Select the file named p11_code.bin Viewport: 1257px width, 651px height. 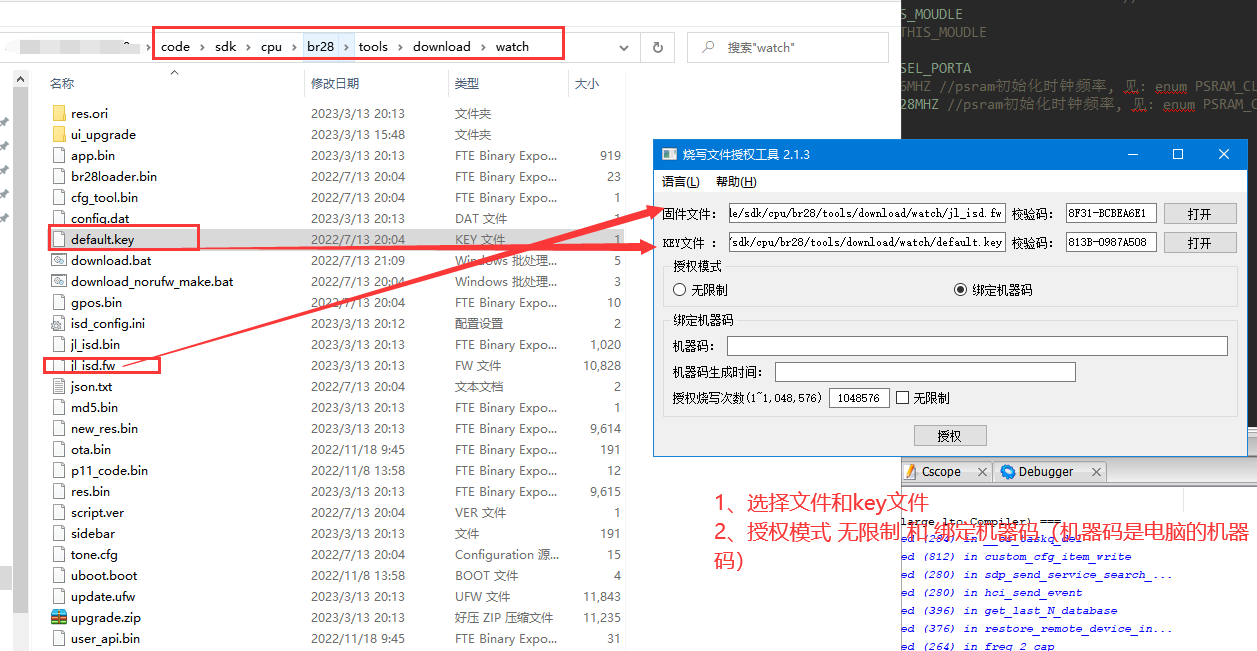(109, 471)
